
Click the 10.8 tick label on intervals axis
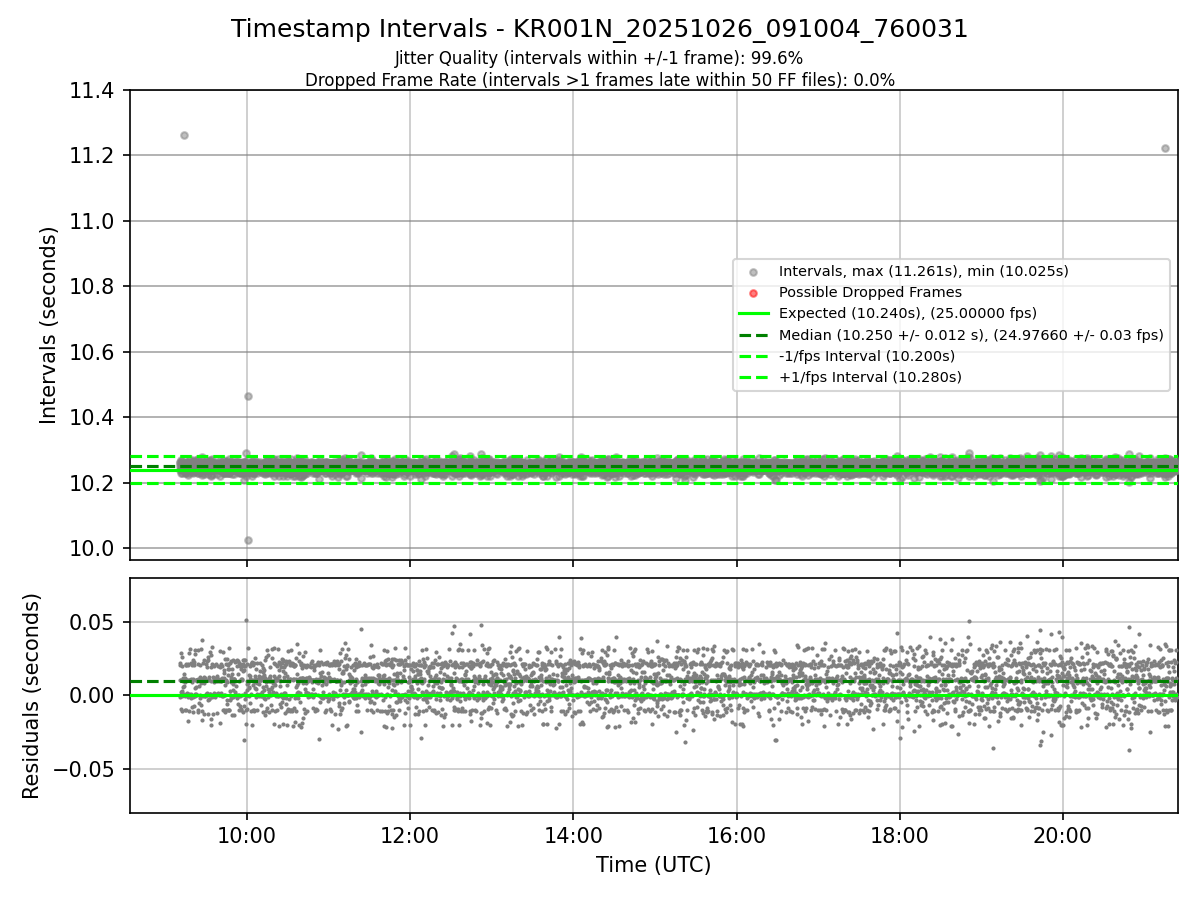[x=94, y=287]
